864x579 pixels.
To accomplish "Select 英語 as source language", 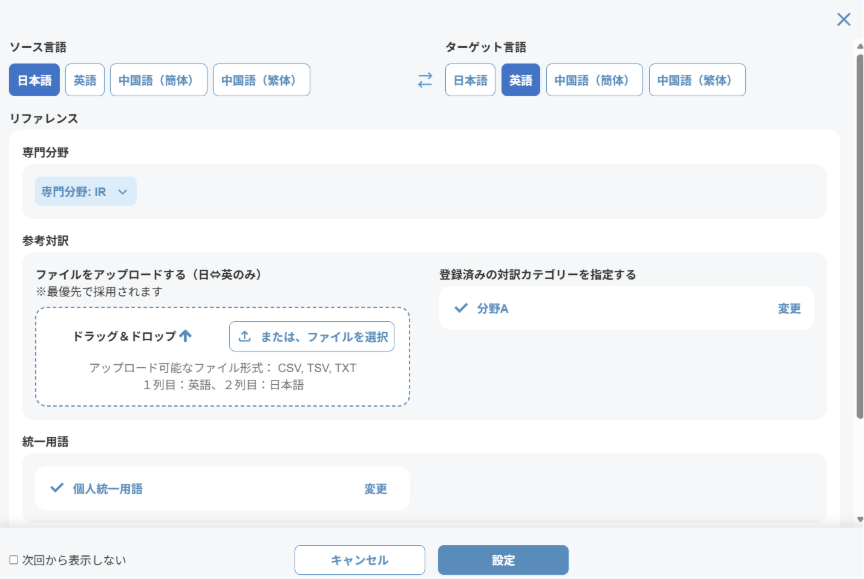I will point(85,80).
